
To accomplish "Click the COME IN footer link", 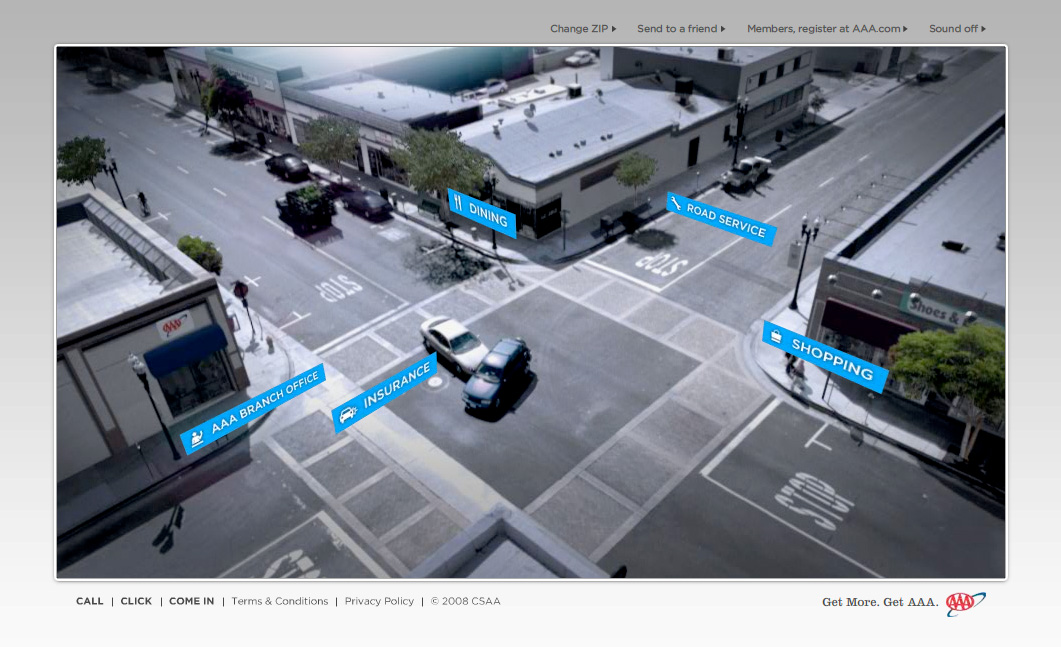I will 191,601.
